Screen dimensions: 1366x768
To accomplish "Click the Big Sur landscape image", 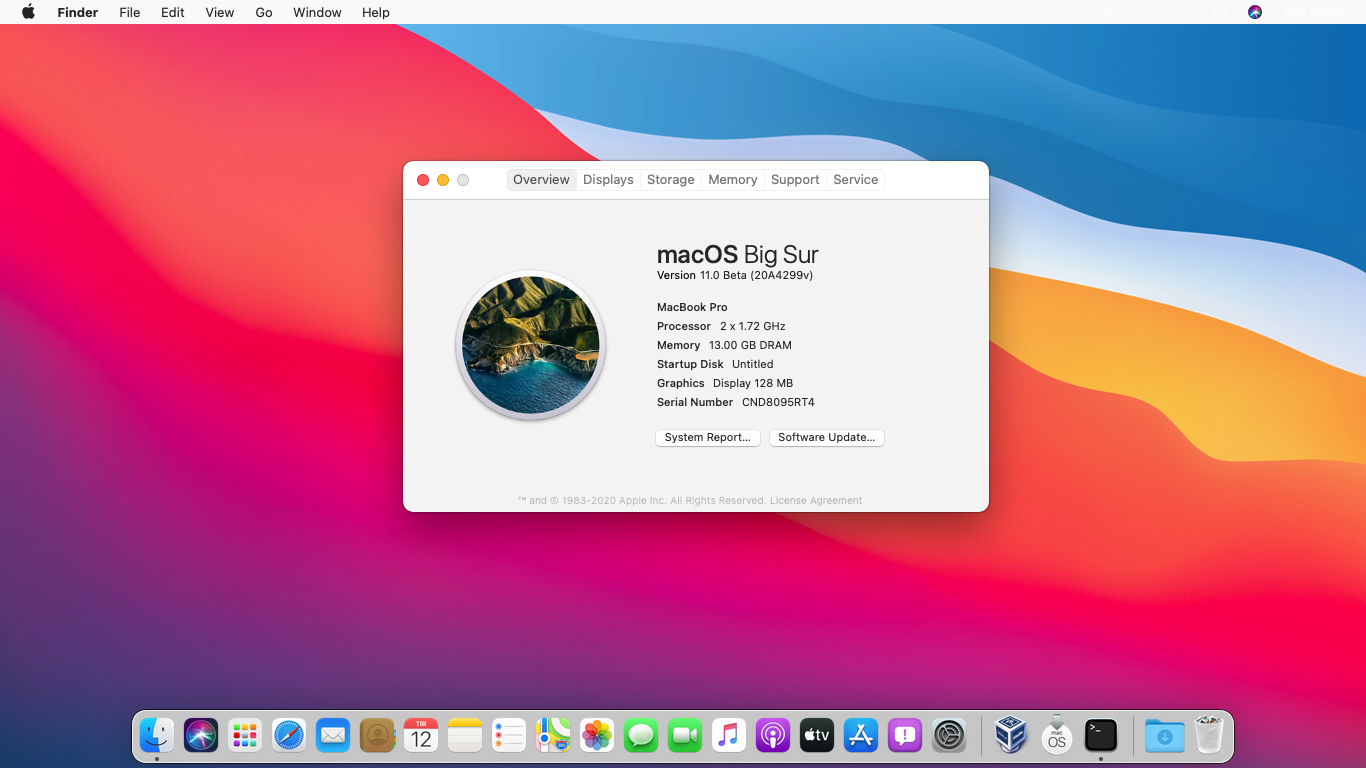I will (531, 345).
